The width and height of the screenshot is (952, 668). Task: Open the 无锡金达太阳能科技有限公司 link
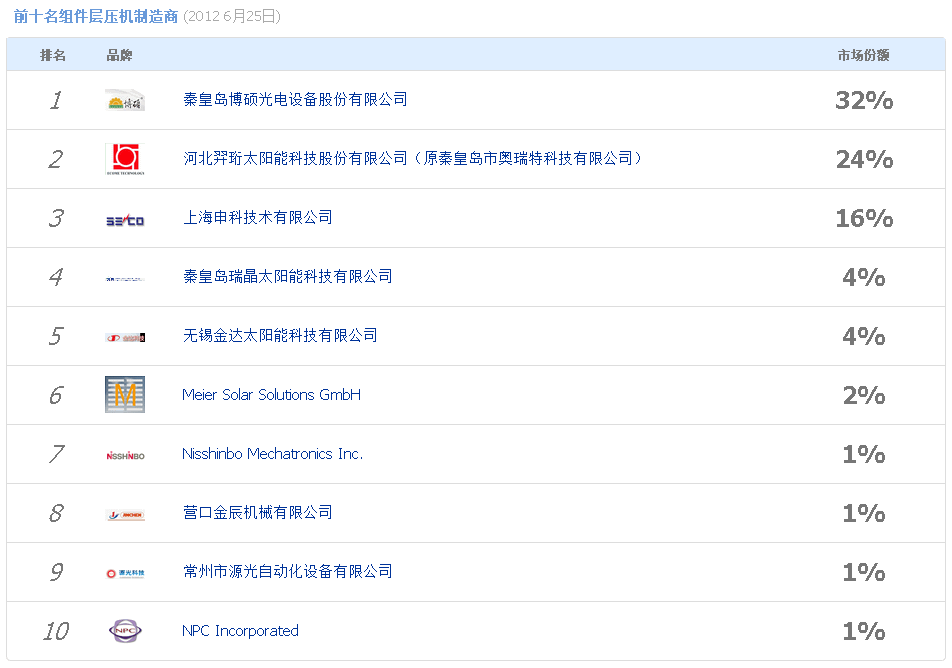tap(280, 336)
